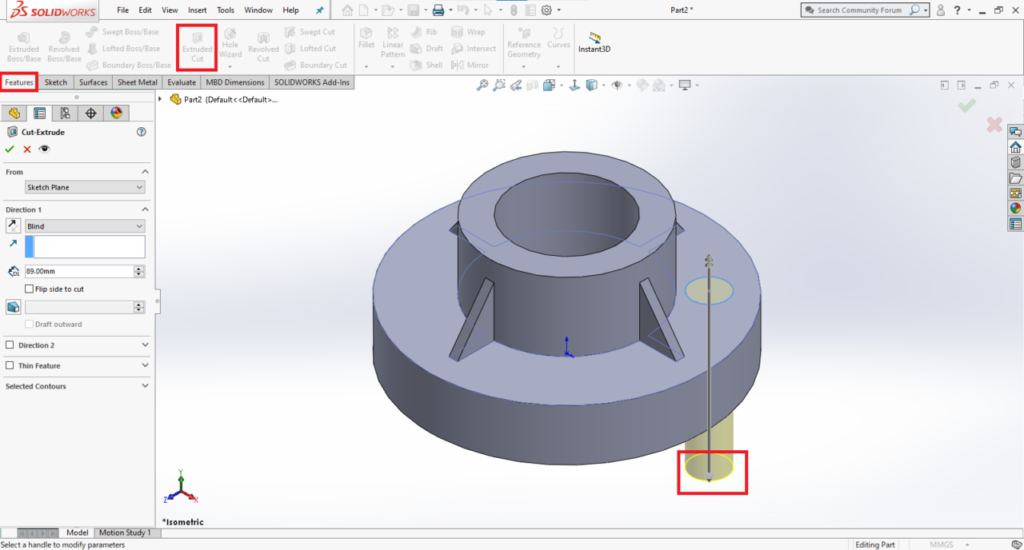Viewport: 1024px width, 550px height.
Task: Open the Appearances tab in the right task pane
Action: [x=1015, y=208]
